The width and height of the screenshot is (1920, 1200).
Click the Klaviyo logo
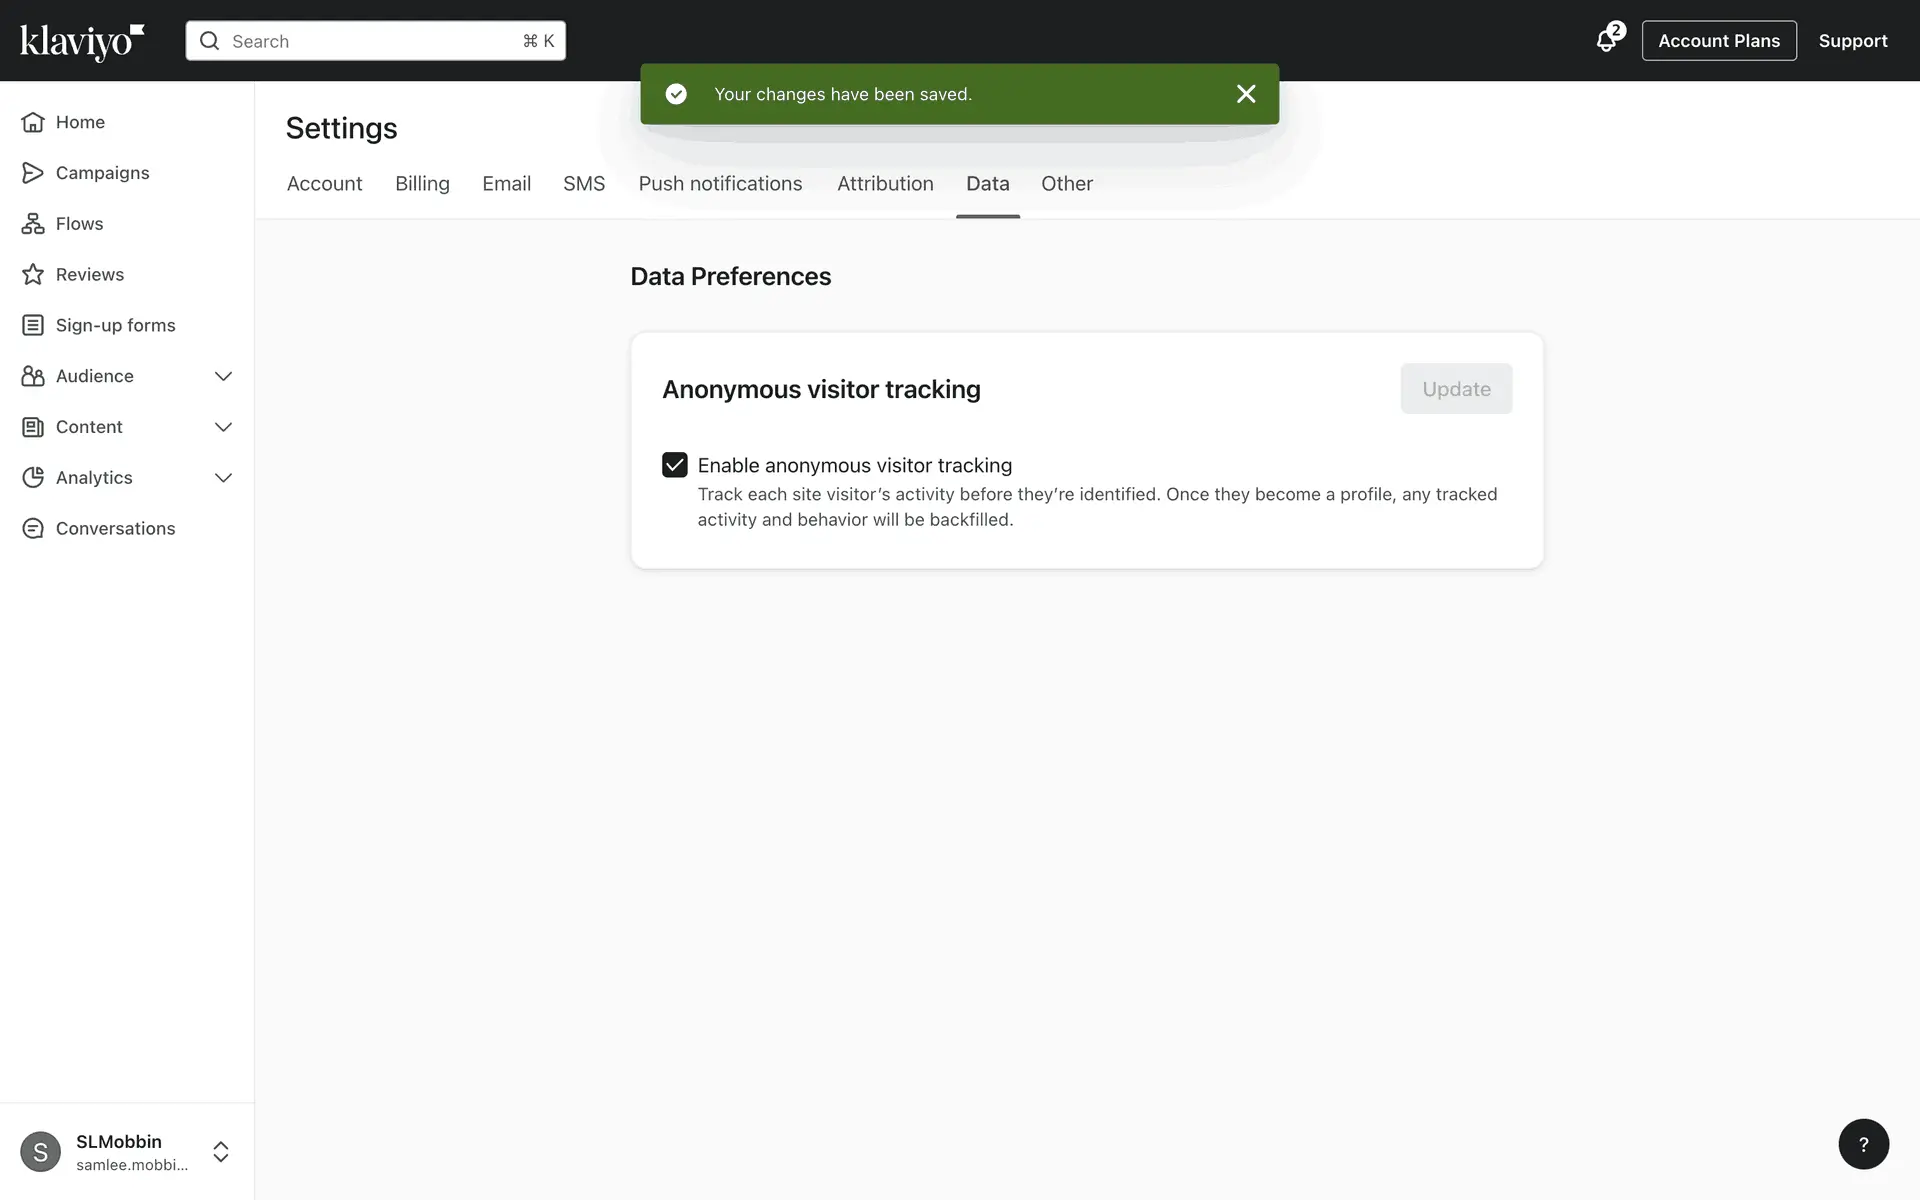point(82,42)
